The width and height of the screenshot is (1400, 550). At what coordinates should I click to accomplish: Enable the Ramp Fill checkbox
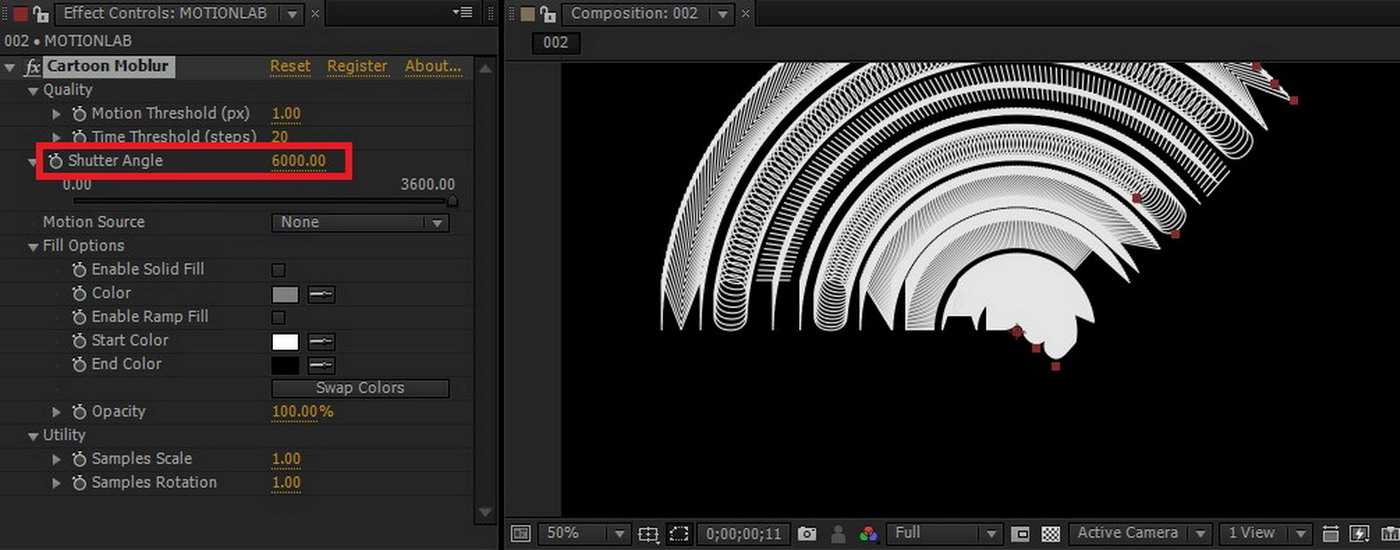click(x=279, y=317)
